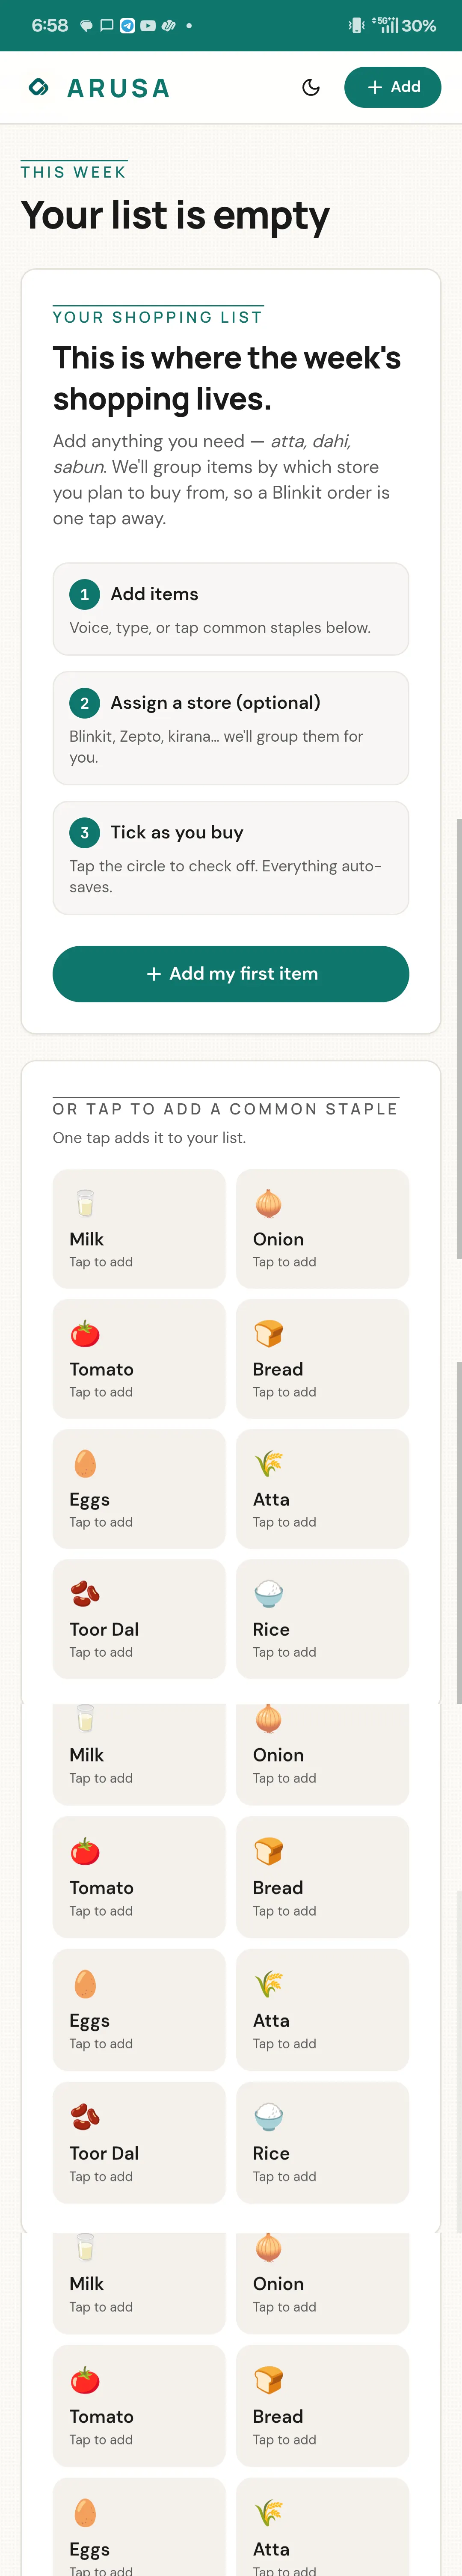Add Bread from the first staples grid
462x2576 pixels.
[x=323, y=1359]
